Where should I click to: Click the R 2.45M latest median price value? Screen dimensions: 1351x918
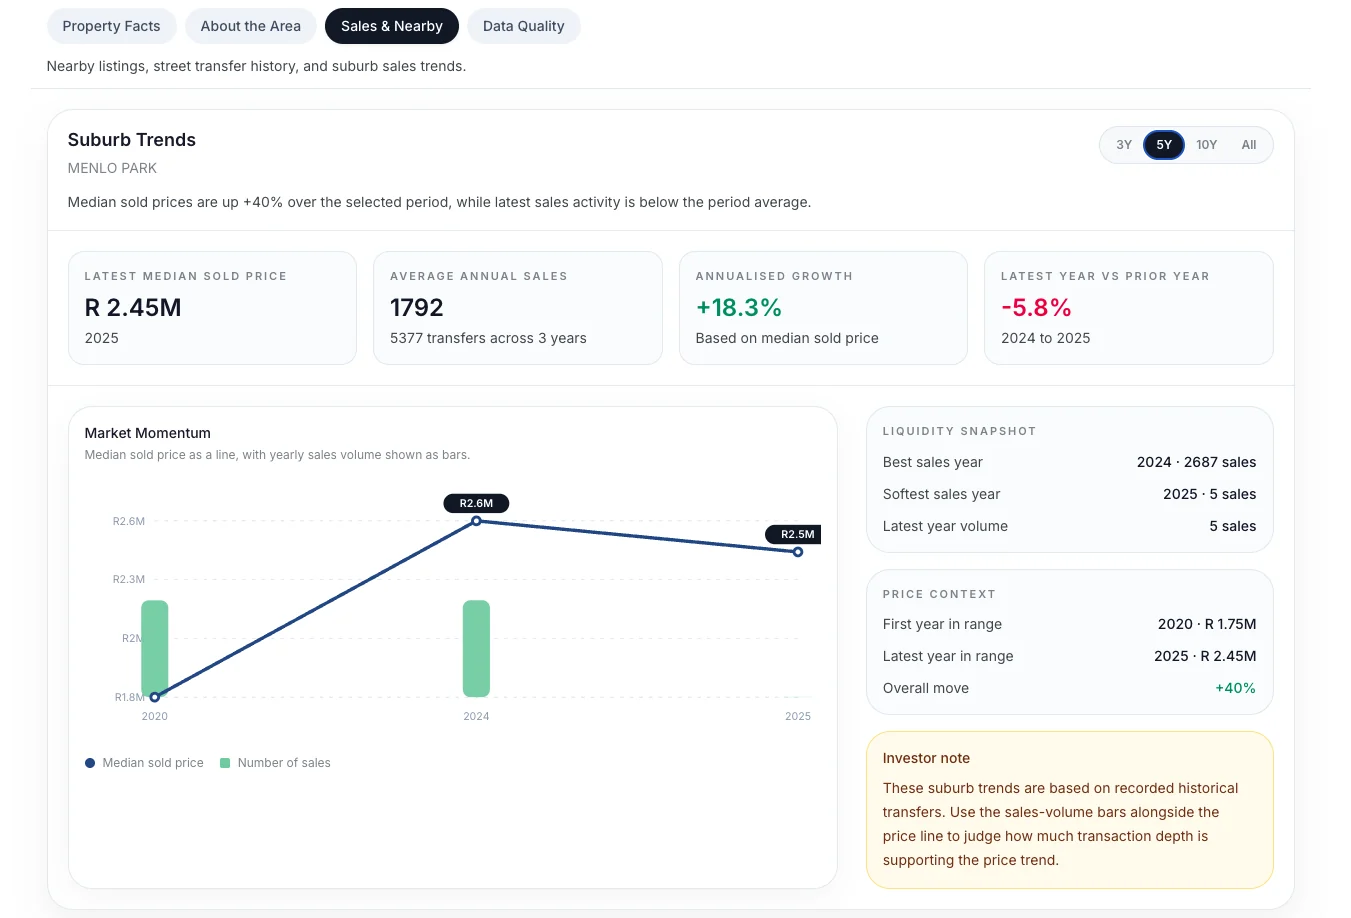[x=133, y=308]
